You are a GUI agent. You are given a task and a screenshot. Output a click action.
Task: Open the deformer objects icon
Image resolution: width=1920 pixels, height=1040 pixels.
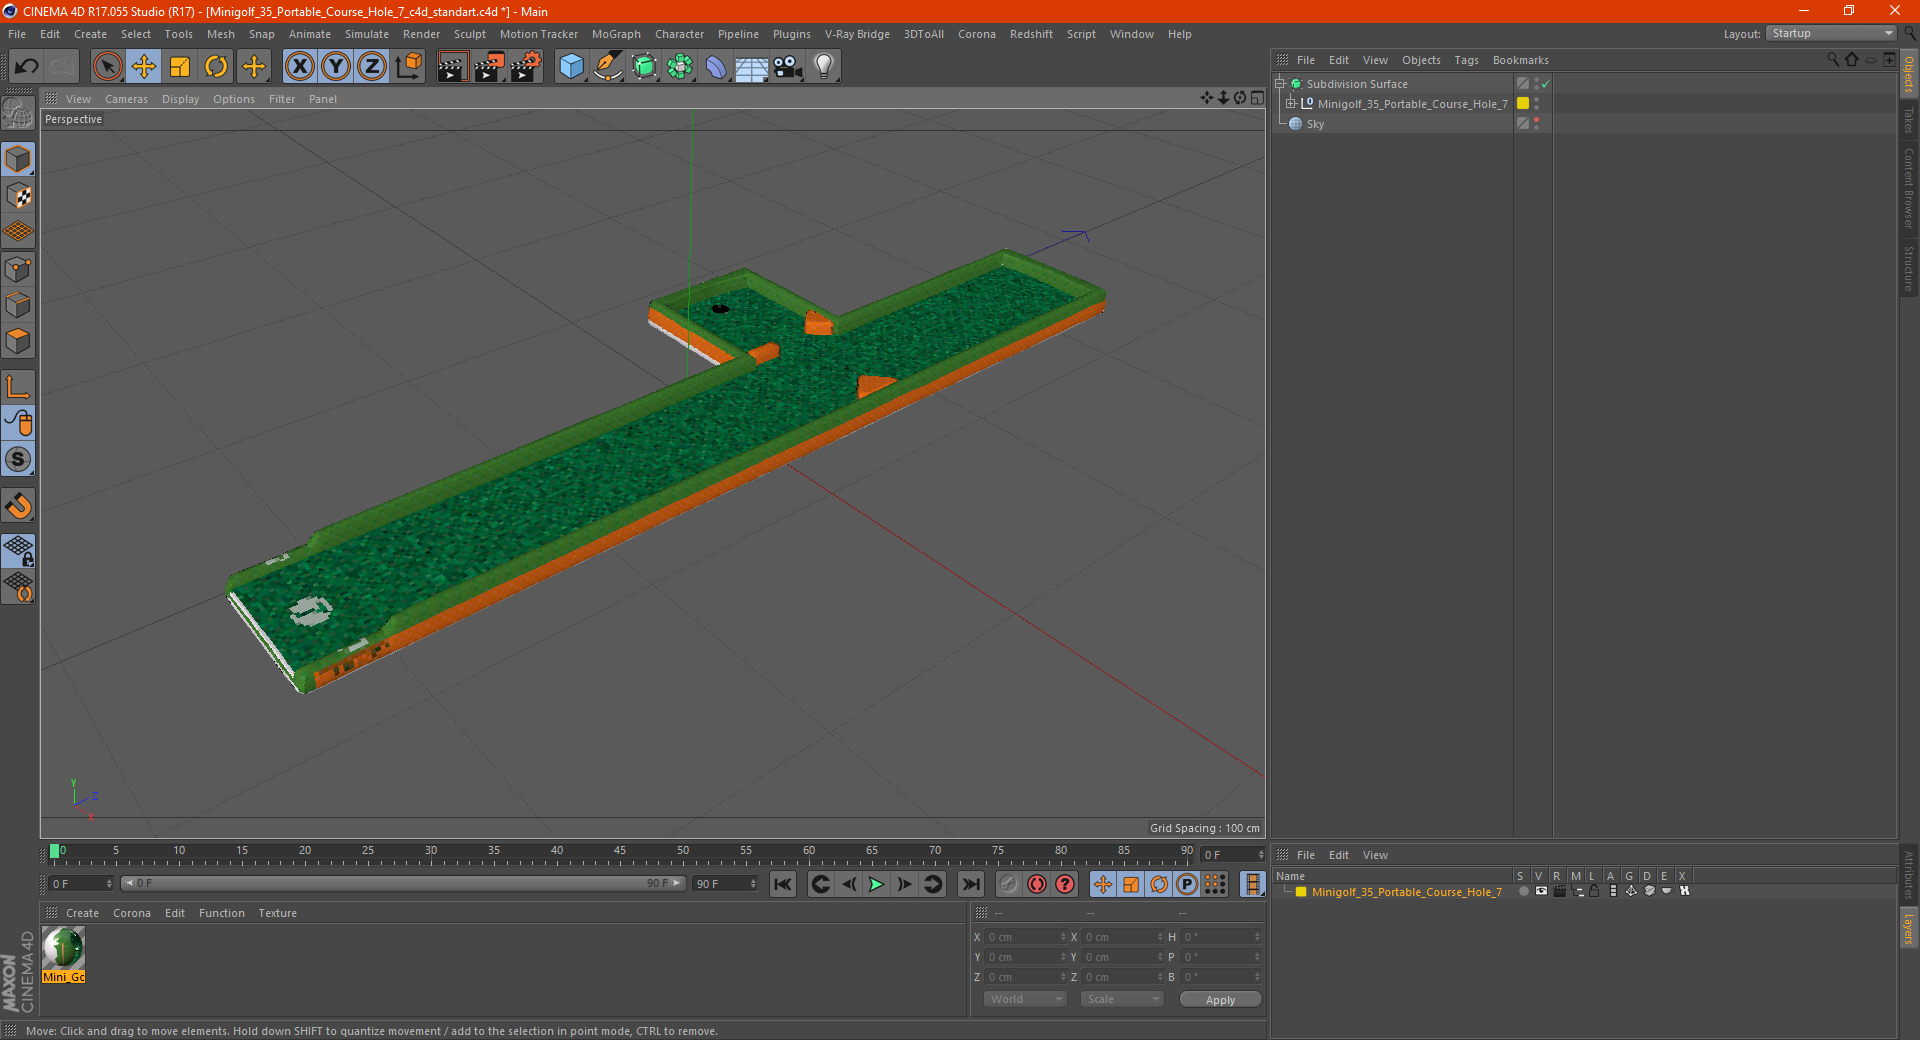click(x=716, y=67)
